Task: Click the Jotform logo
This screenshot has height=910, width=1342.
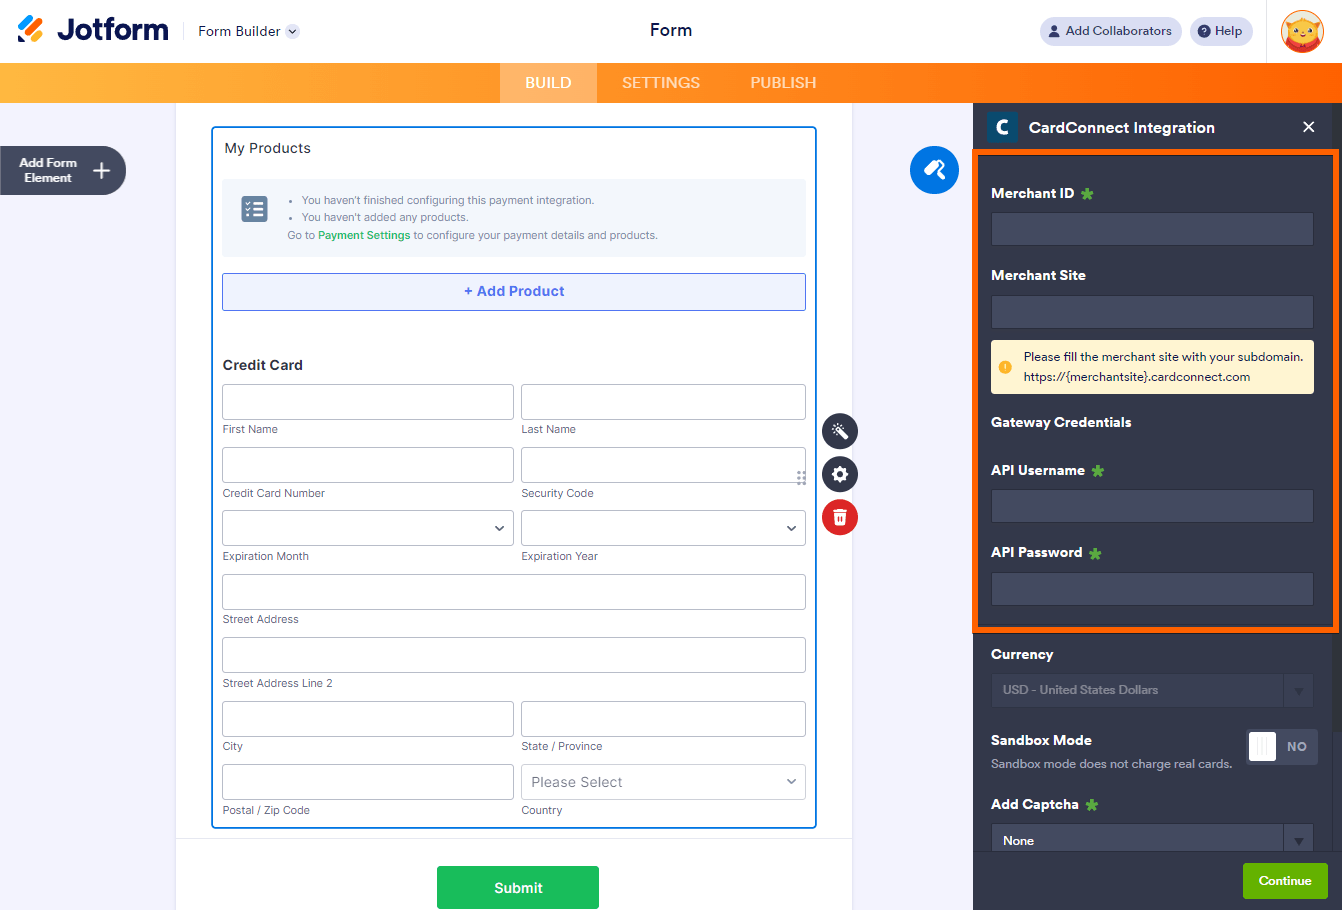Action: click(x=93, y=30)
